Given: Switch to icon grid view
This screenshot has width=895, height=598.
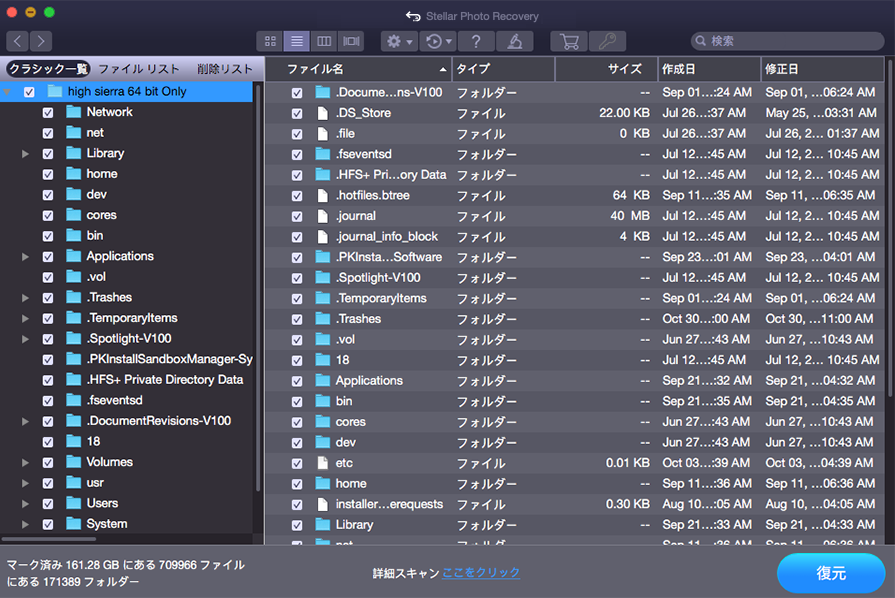Looking at the screenshot, I should (270, 41).
